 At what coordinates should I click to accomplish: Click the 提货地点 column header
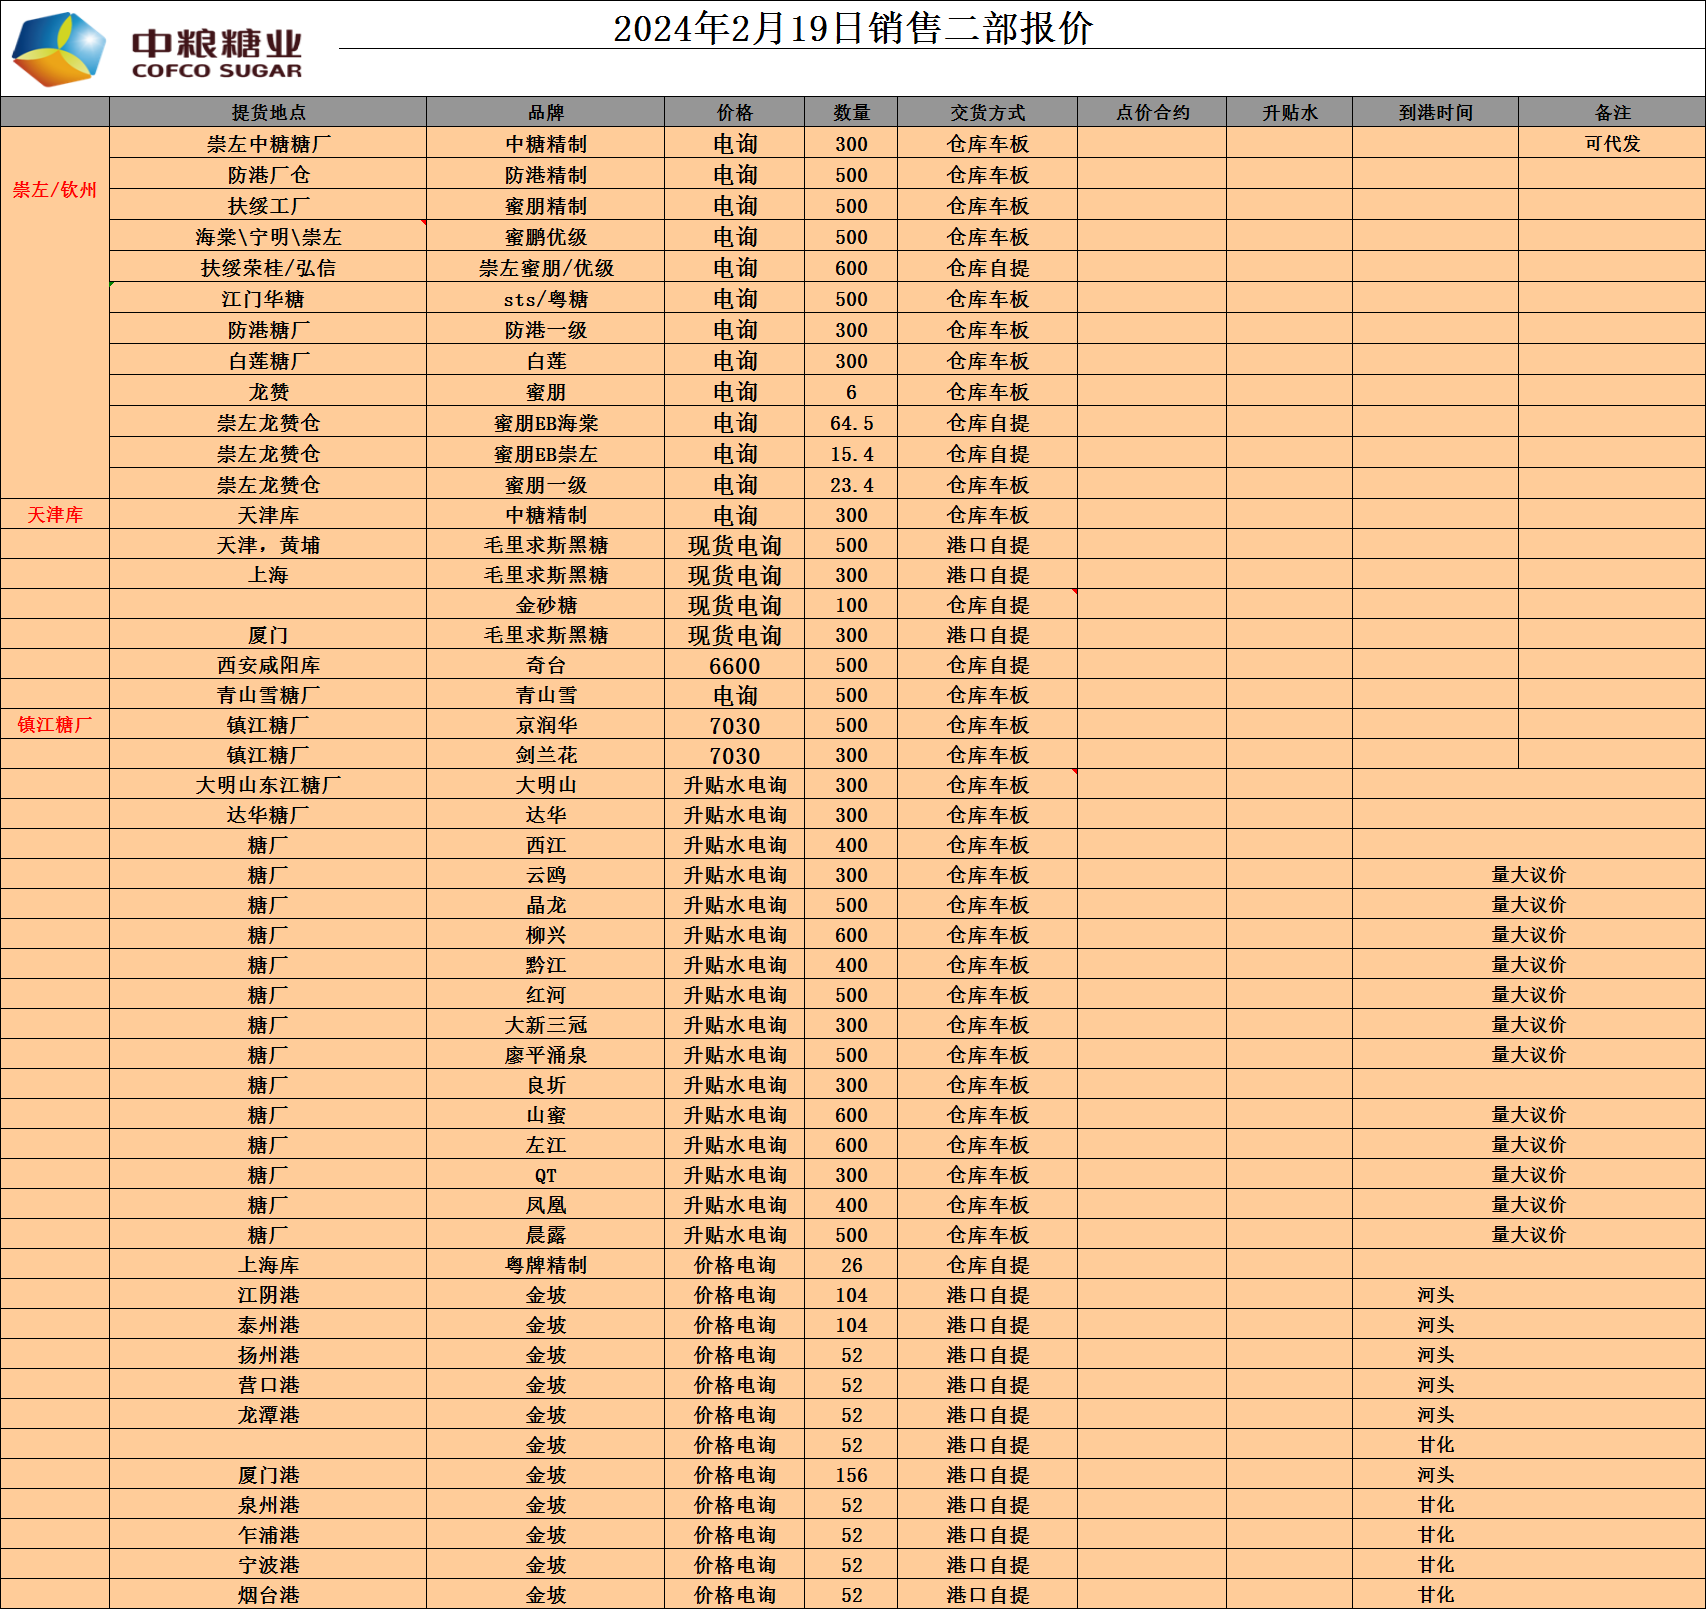click(268, 113)
